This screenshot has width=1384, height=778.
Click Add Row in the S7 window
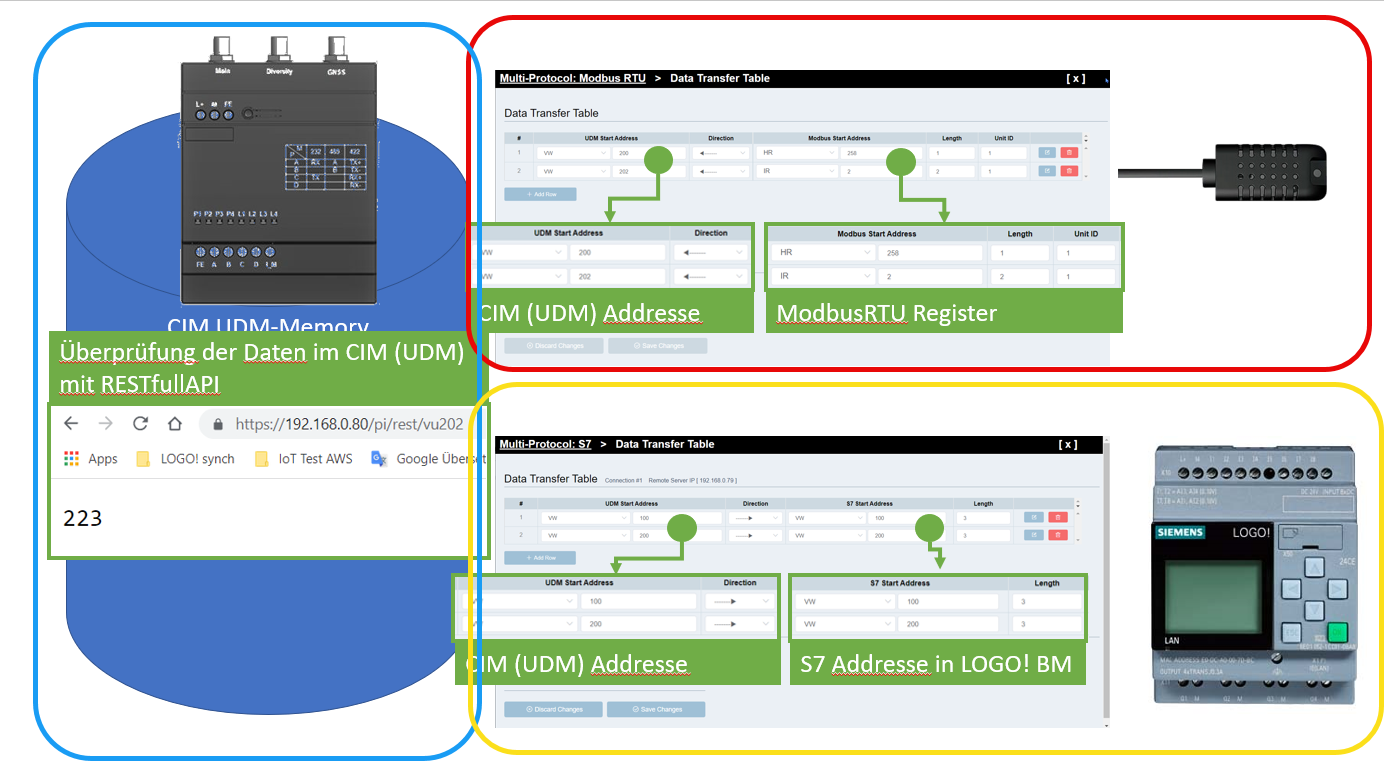click(x=540, y=557)
